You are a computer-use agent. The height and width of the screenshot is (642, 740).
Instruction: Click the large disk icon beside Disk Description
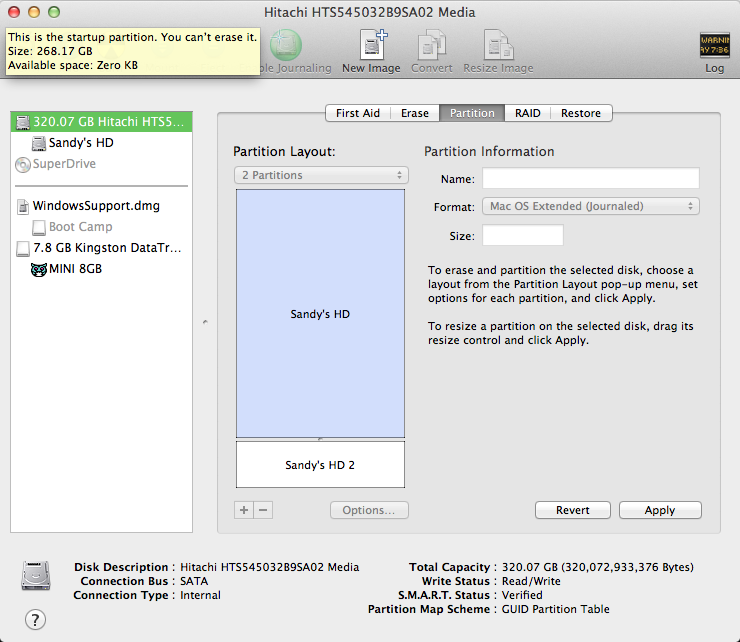click(x=36, y=575)
